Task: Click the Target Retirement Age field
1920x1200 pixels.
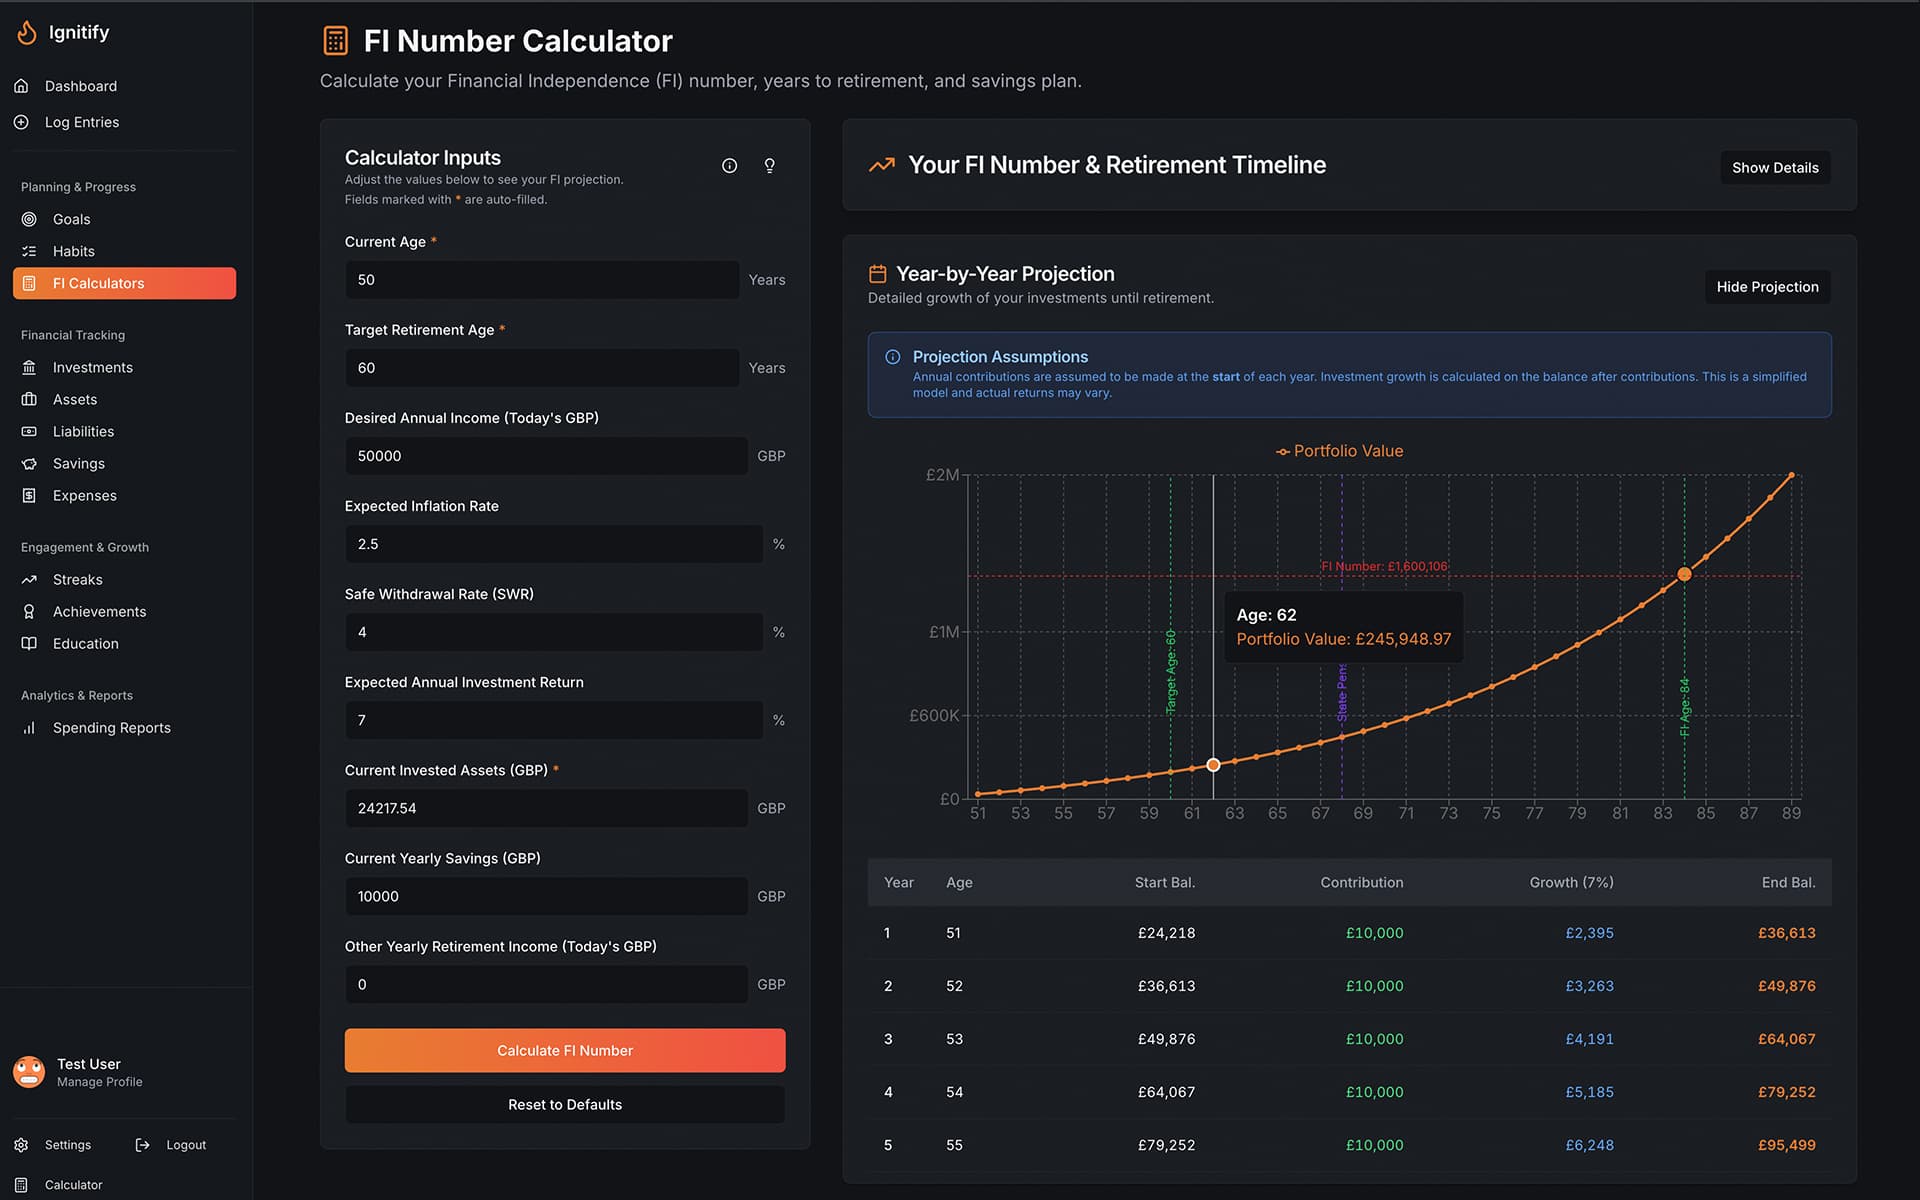Action: click(x=542, y=368)
